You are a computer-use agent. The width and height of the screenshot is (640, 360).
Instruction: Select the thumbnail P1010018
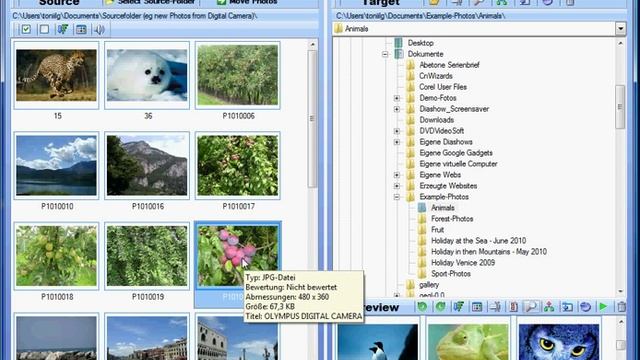pyautogui.click(x=56, y=256)
